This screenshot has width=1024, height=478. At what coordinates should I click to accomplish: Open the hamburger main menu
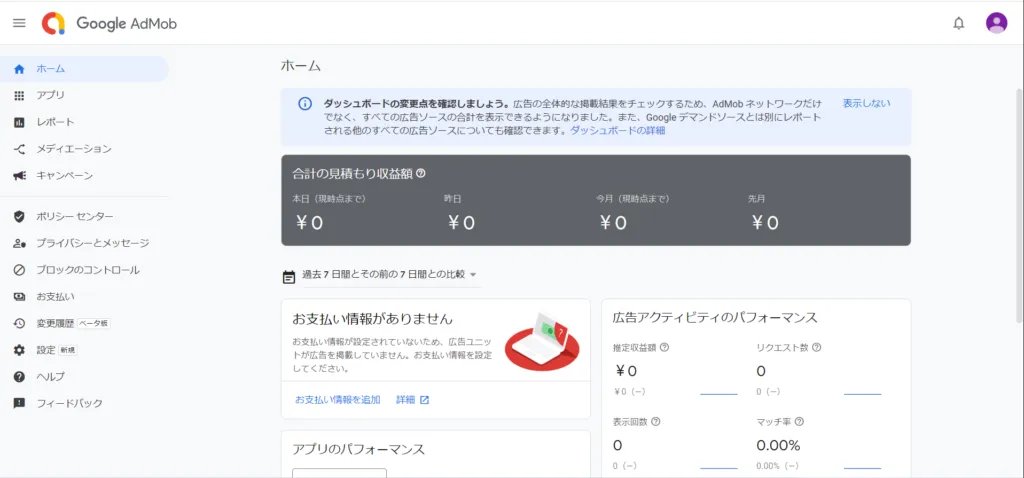[20, 23]
